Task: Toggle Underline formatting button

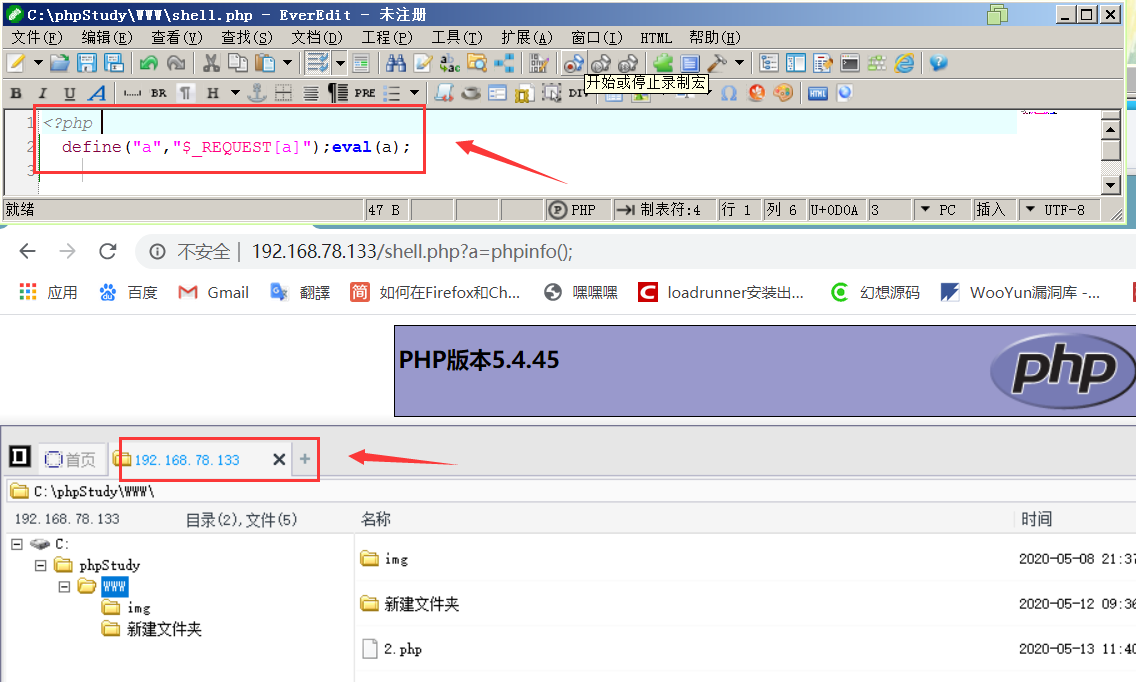Action: coord(70,93)
